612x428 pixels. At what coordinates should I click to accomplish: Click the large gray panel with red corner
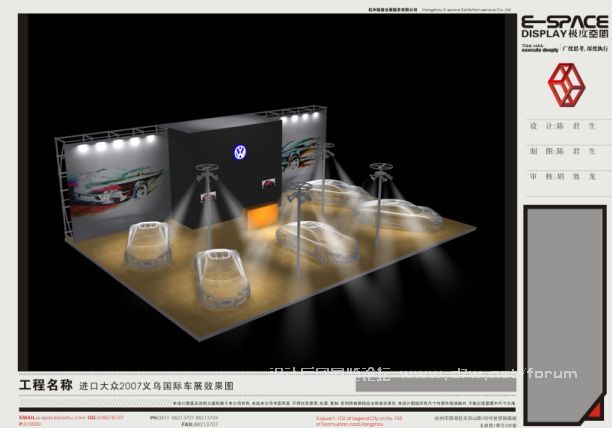click(x=564, y=314)
